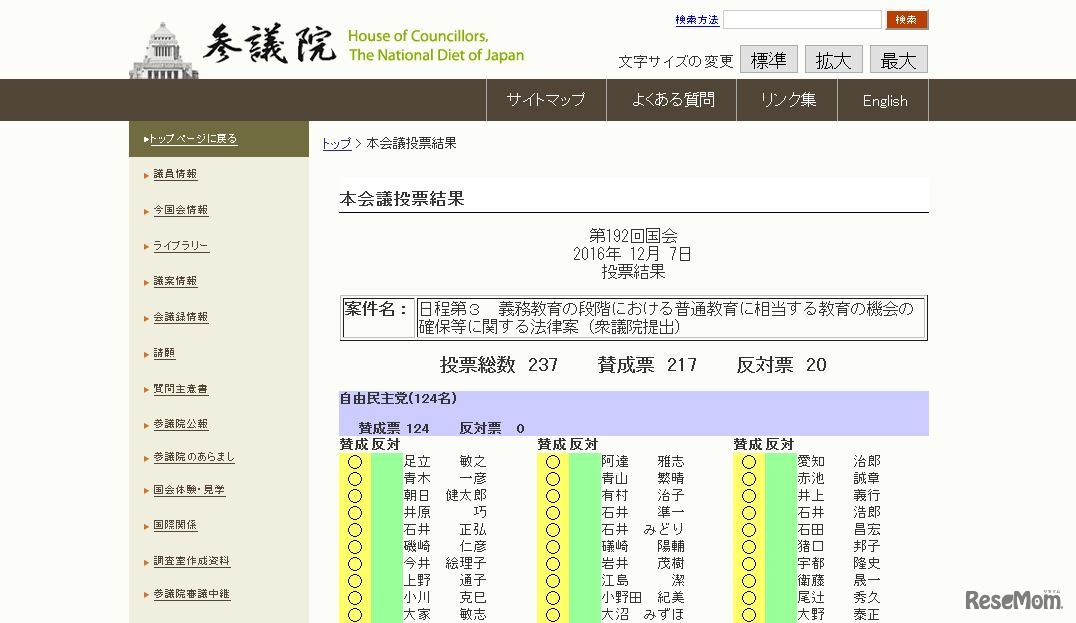Click inside the search input box

(800, 19)
